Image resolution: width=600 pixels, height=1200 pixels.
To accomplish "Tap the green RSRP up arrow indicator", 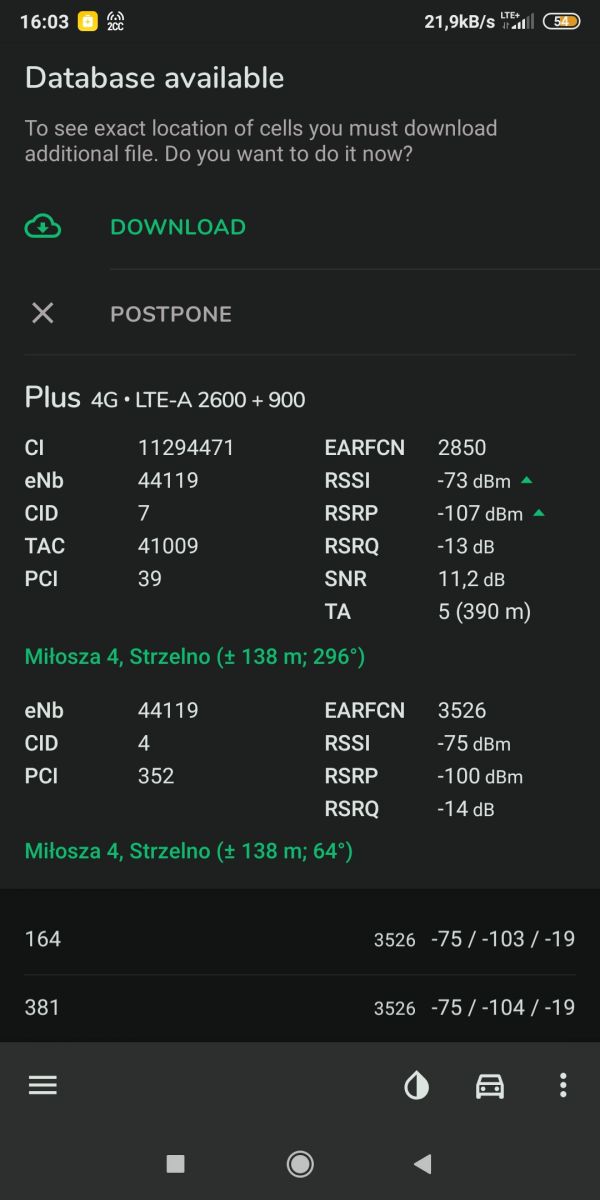I will [539, 514].
